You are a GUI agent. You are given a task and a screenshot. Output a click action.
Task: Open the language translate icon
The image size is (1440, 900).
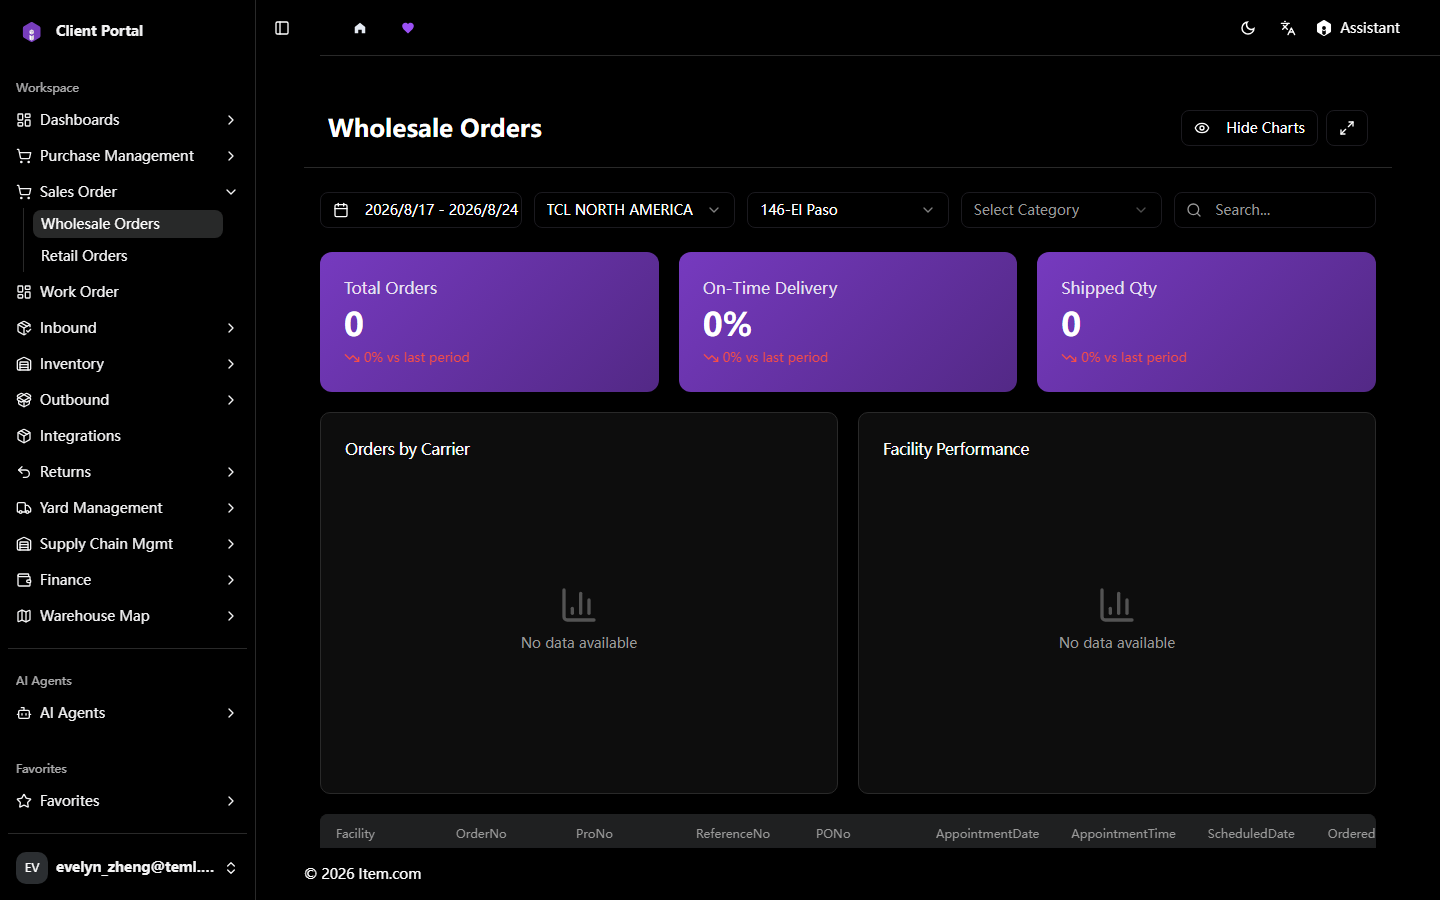(x=1288, y=28)
